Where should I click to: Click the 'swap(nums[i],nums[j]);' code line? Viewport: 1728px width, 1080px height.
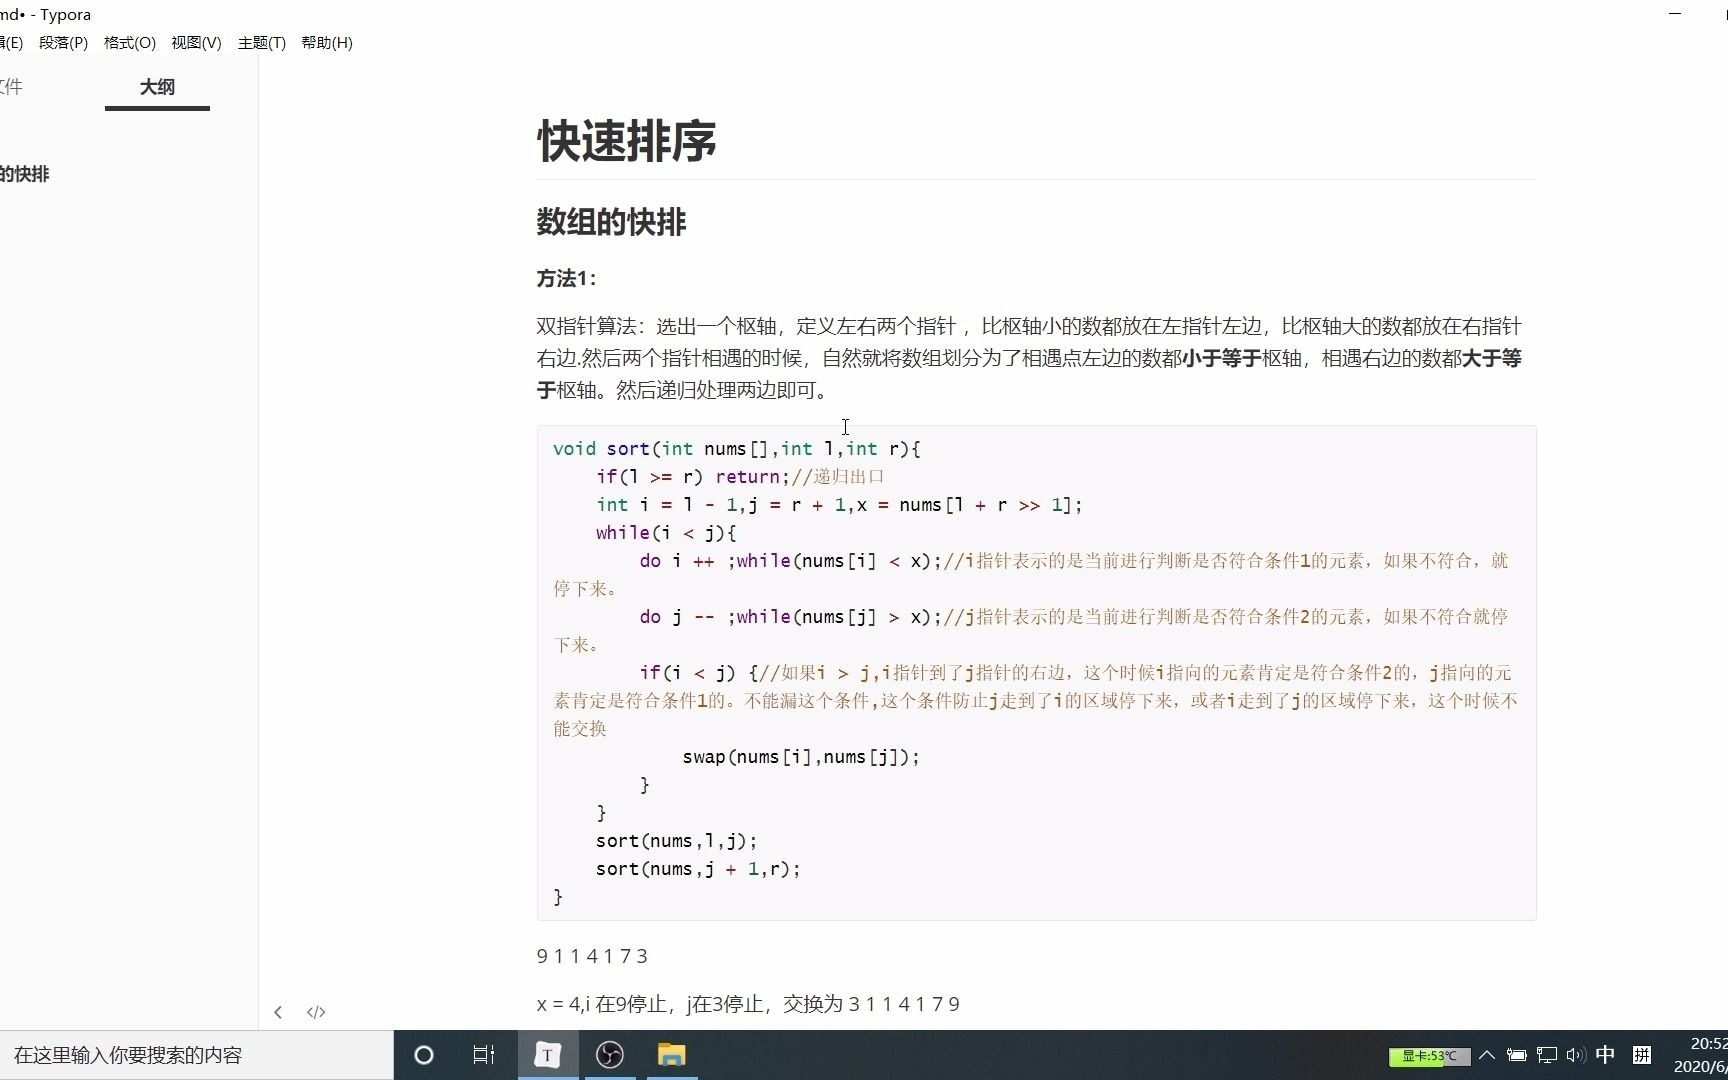pos(801,757)
